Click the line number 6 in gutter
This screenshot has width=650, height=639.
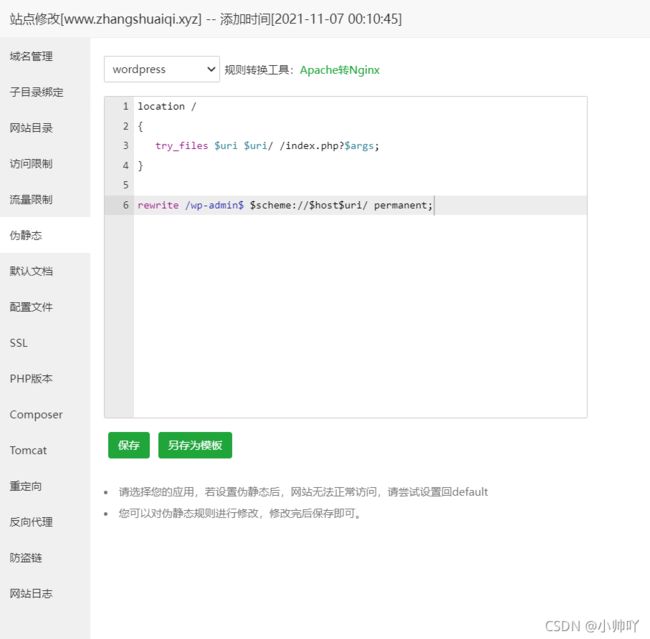(126, 205)
